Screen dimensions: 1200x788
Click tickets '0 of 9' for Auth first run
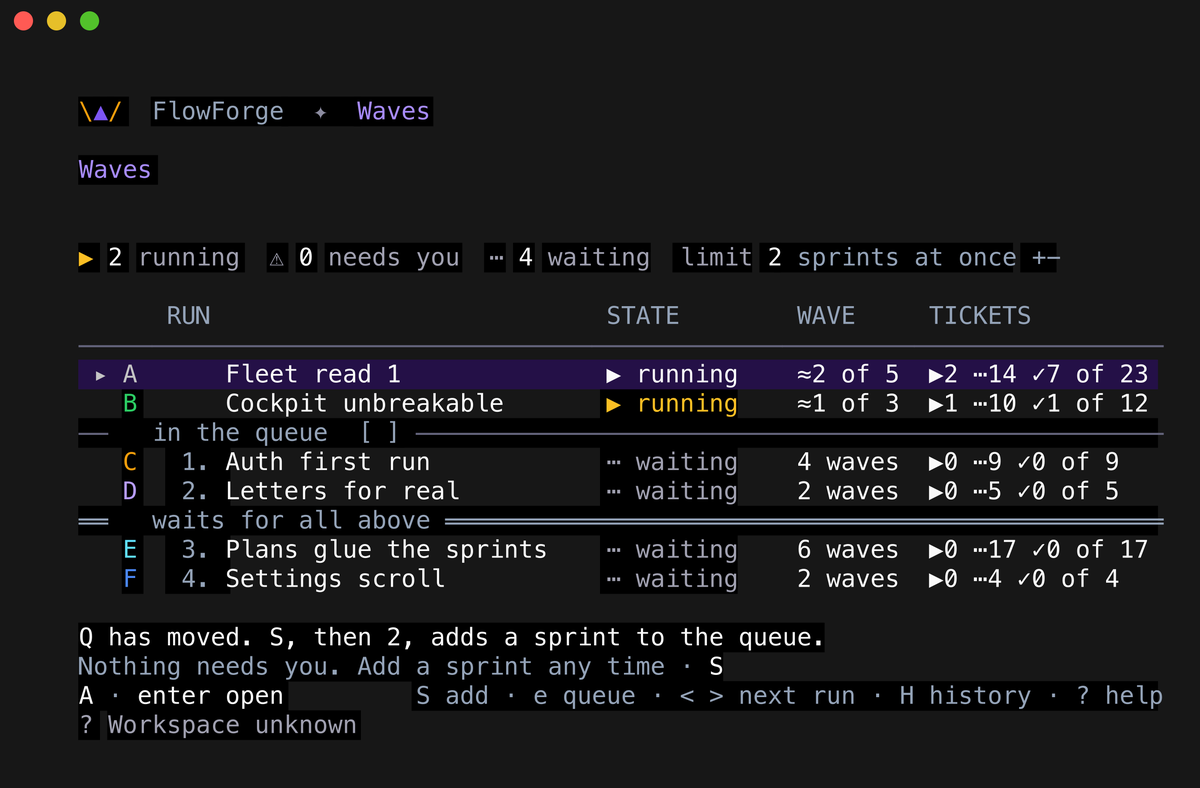tap(1075, 462)
